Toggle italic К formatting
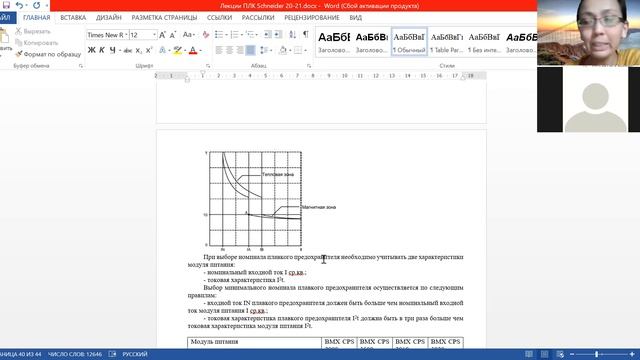This screenshot has width=640, height=360. (102, 50)
